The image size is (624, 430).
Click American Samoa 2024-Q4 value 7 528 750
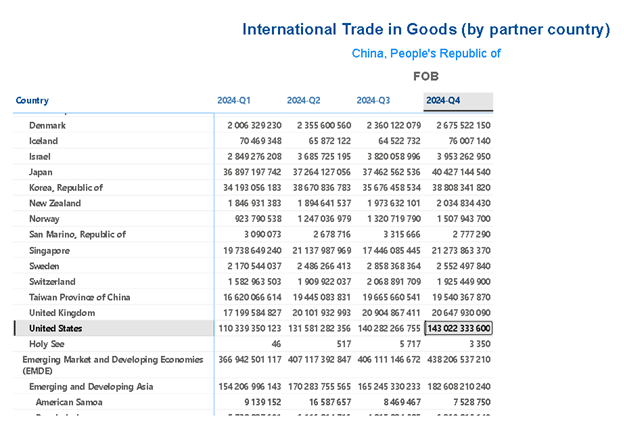[x=472, y=402]
